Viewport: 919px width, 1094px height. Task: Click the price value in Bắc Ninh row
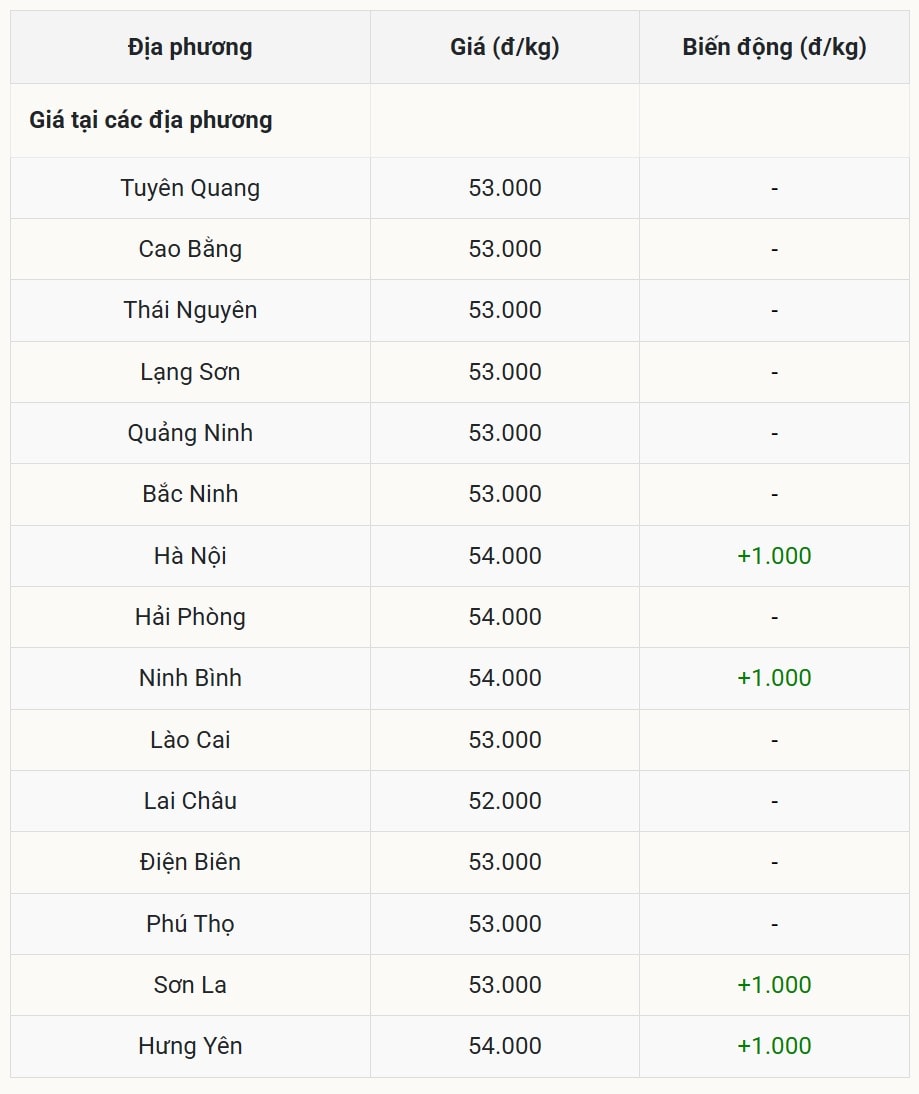(505, 494)
